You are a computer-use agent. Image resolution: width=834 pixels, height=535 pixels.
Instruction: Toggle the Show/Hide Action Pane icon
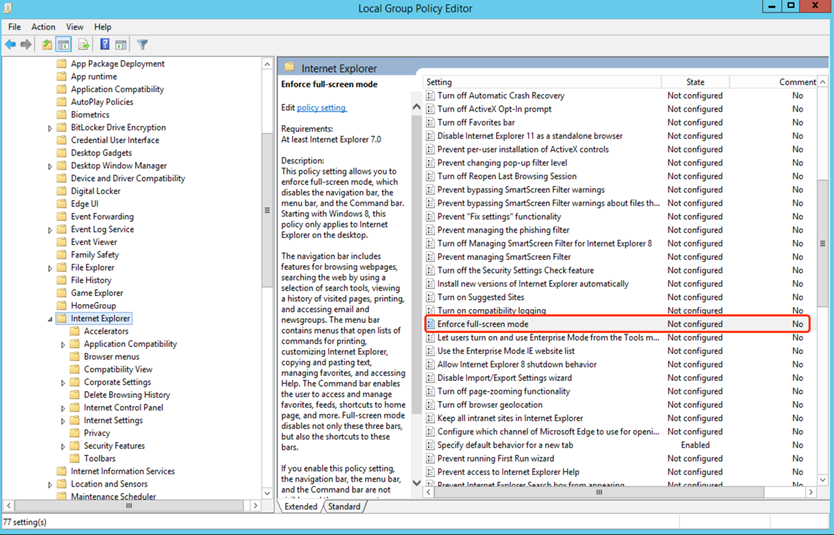coord(121,45)
